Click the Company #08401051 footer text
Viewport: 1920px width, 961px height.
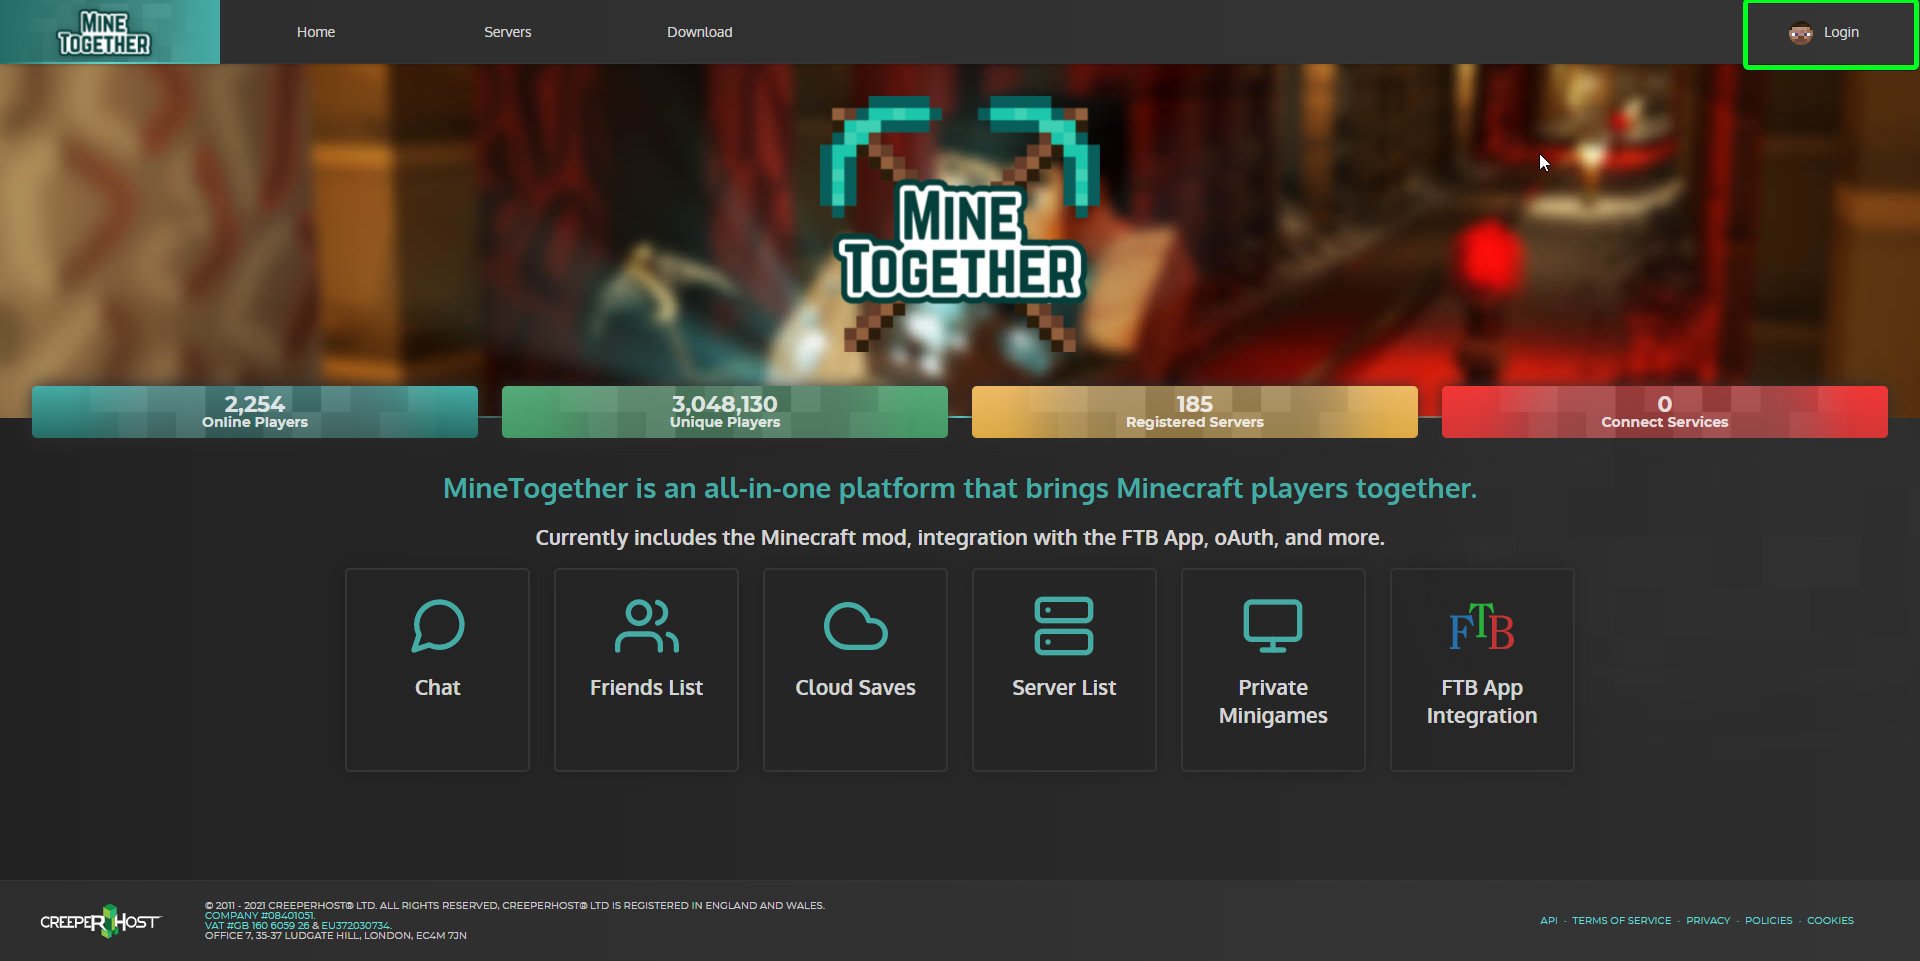click(260, 916)
